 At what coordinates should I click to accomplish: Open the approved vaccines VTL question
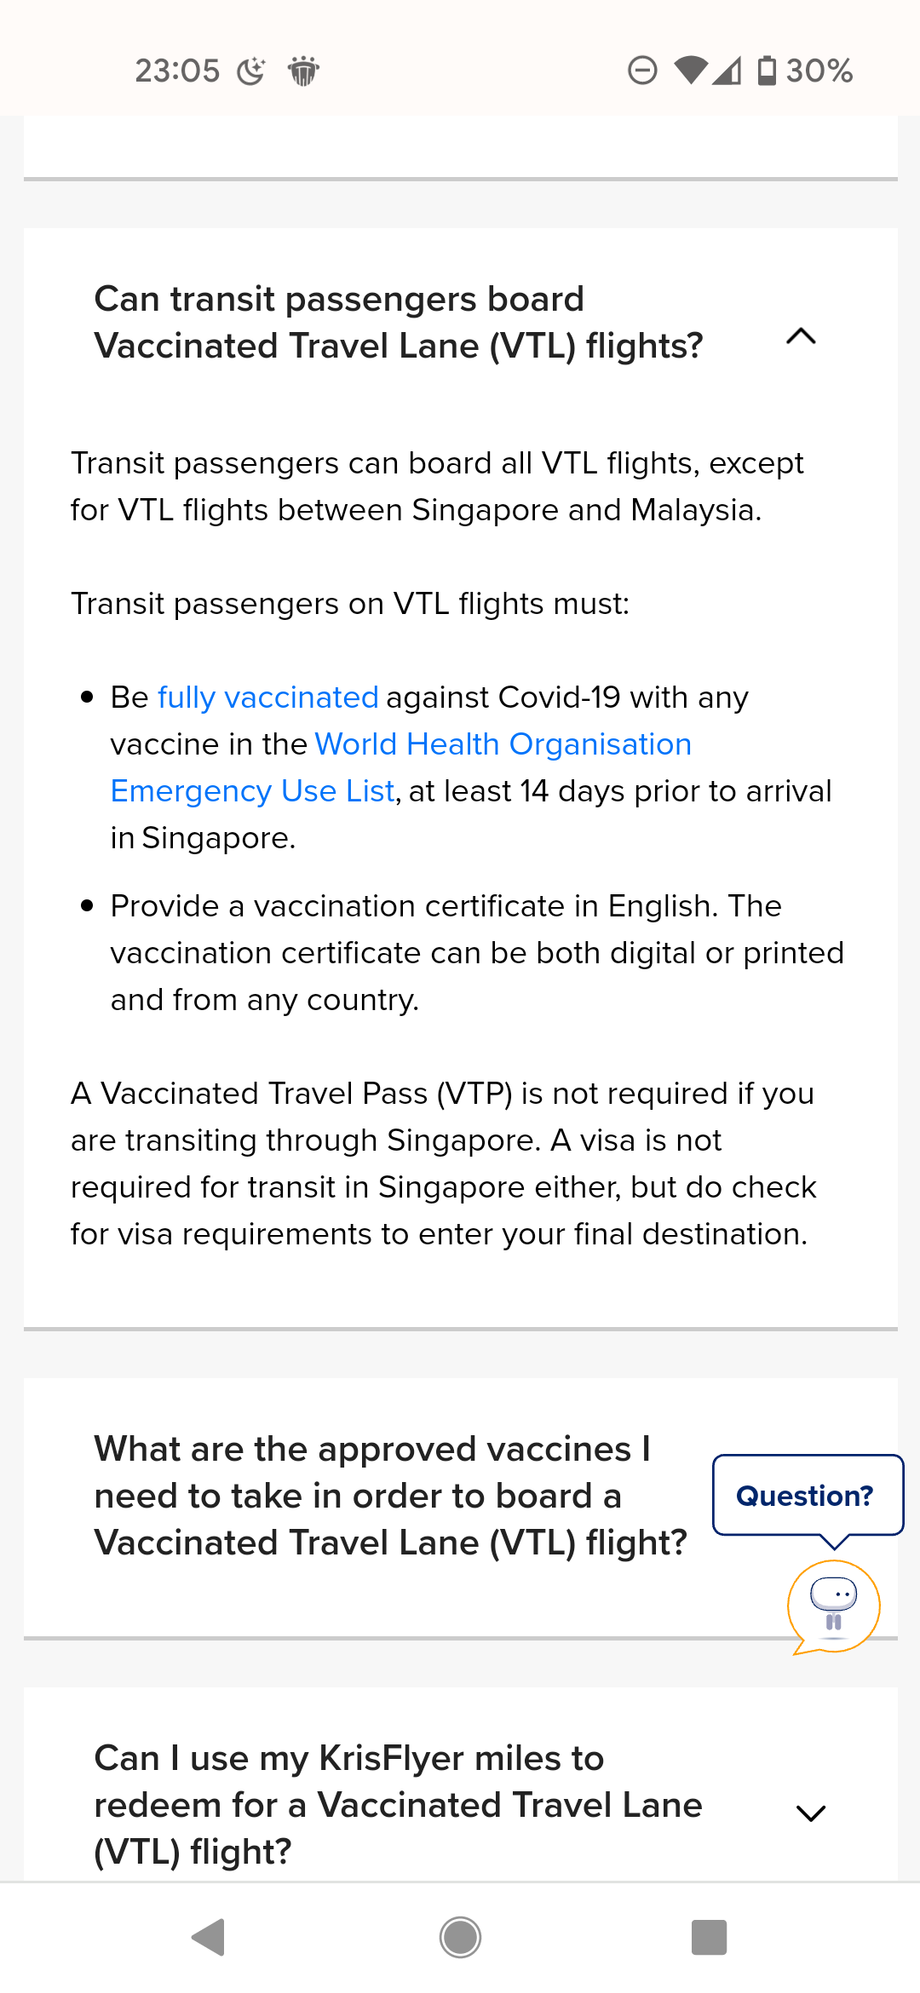[x=391, y=1496]
